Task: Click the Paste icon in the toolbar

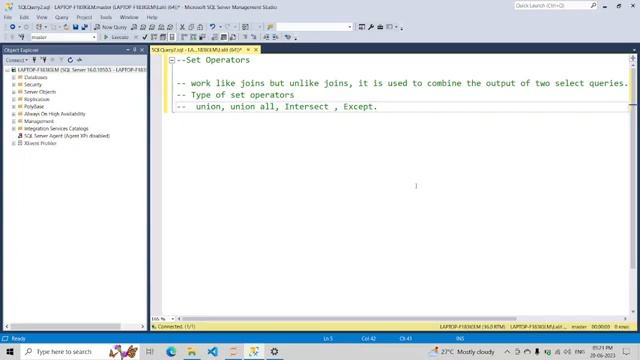Action: pyautogui.click(x=200, y=27)
